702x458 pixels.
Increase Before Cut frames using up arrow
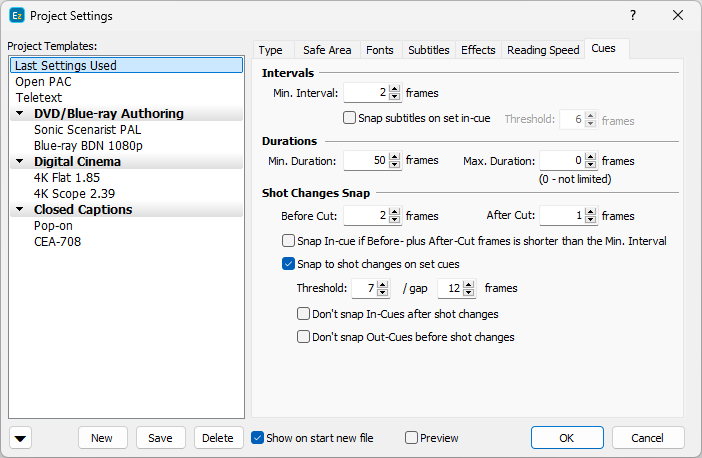tap(394, 211)
